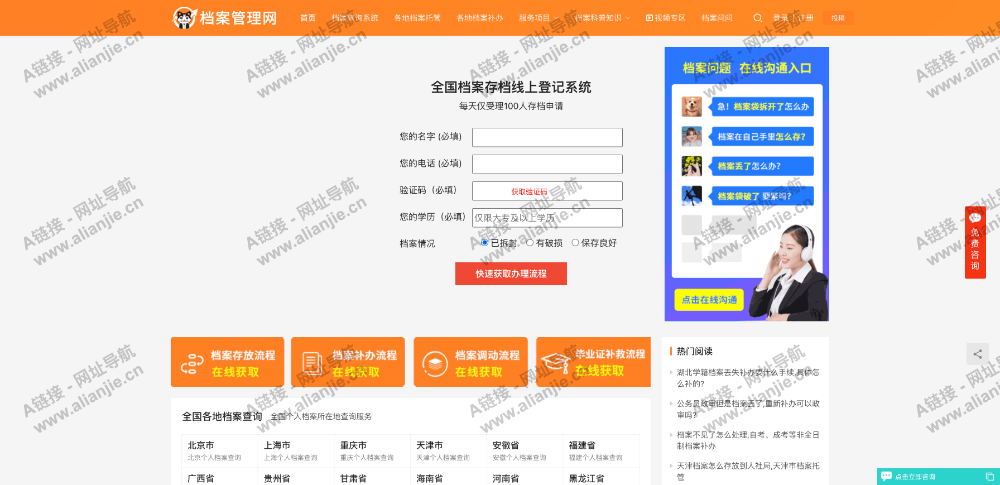The width and height of the screenshot is (1000, 485).
Task: Click the document icon on 档案补办流程 card
Action: click(x=312, y=363)
